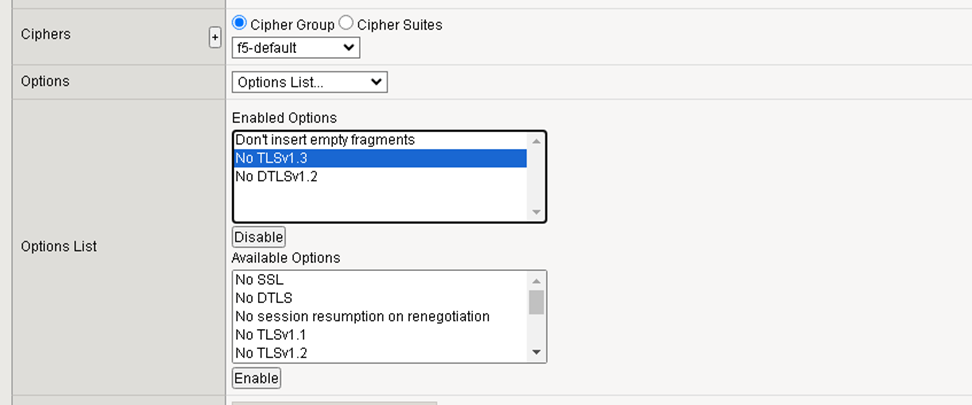Select "No TLSv1.1" in Available Options

point(271,334)
